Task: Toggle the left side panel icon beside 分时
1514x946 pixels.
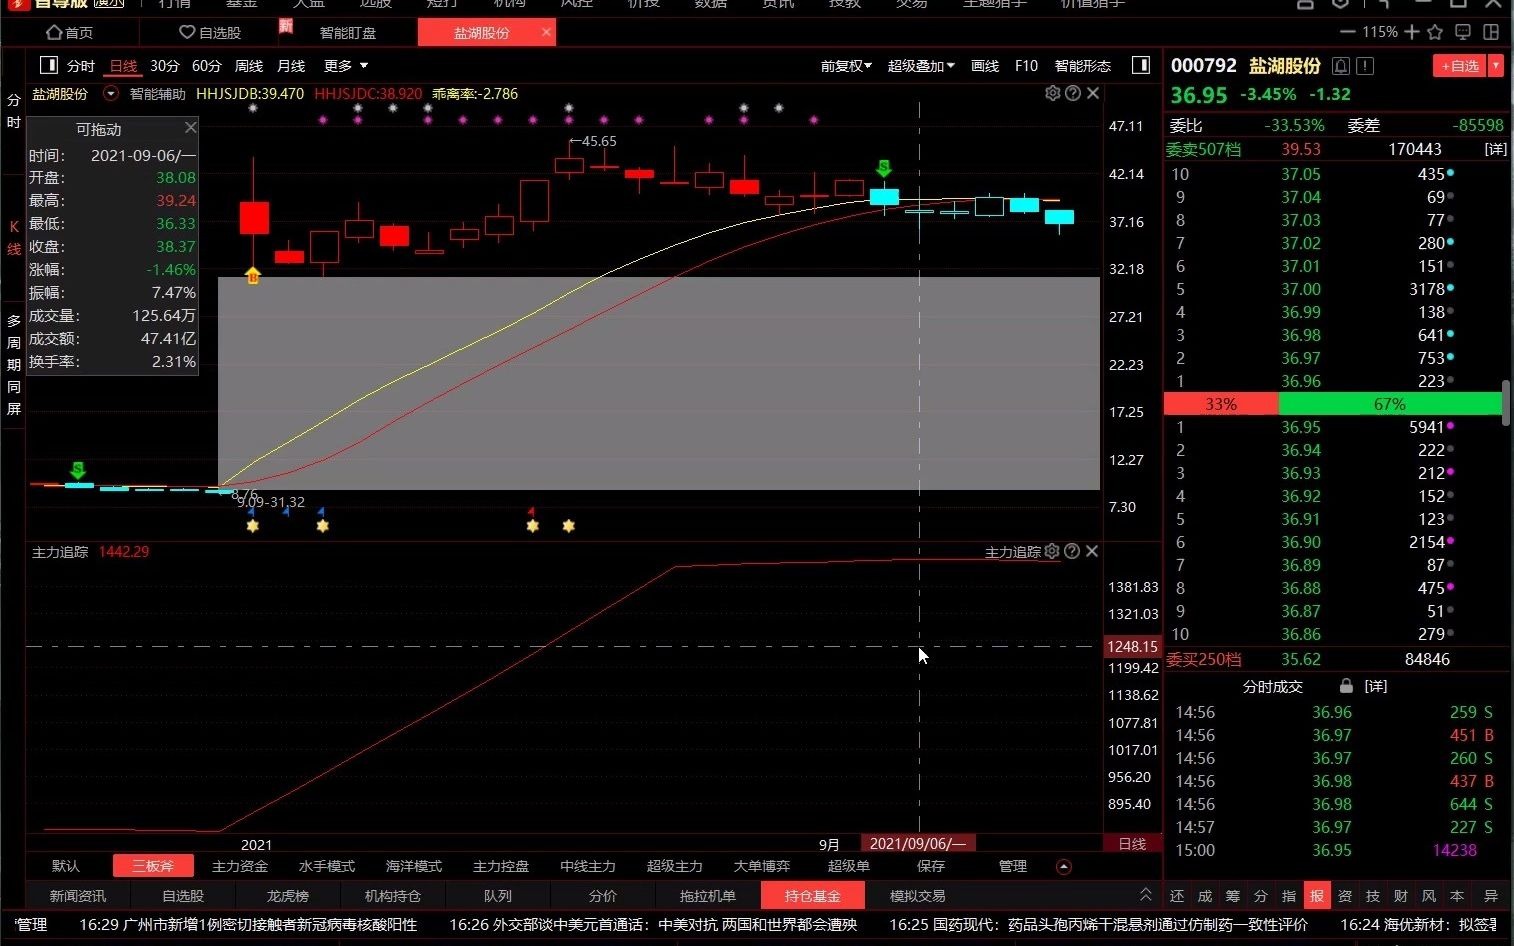Action: pyautogui.click(x=48, y=65)
